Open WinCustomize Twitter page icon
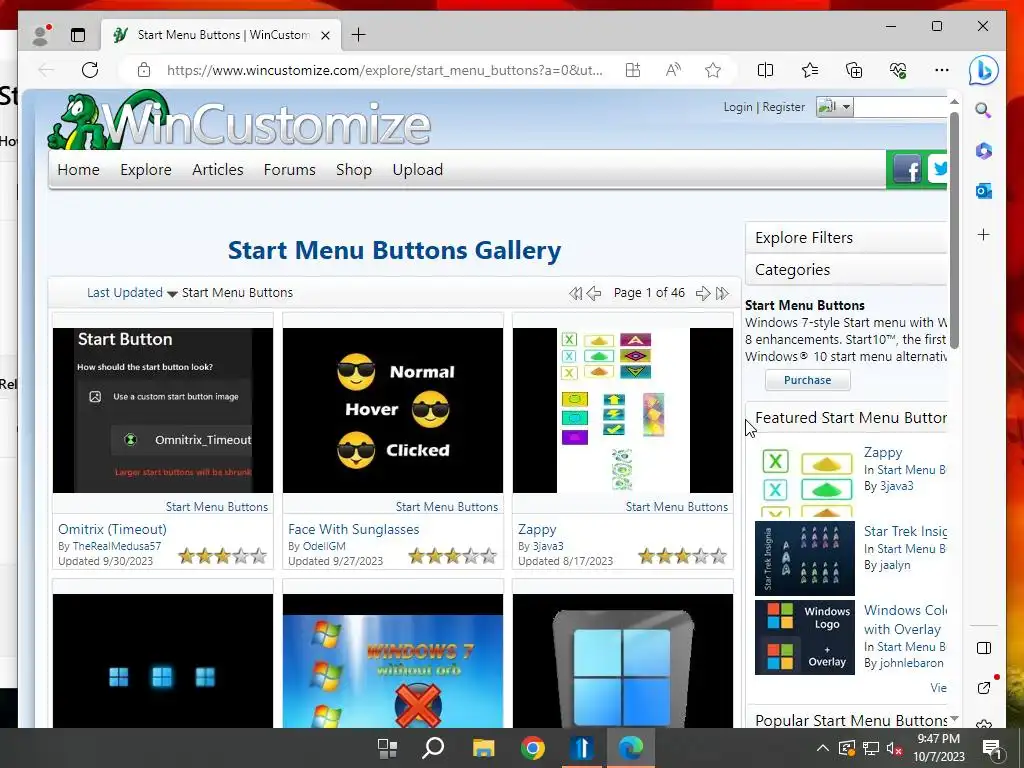1024x768 pixels. 938,170
